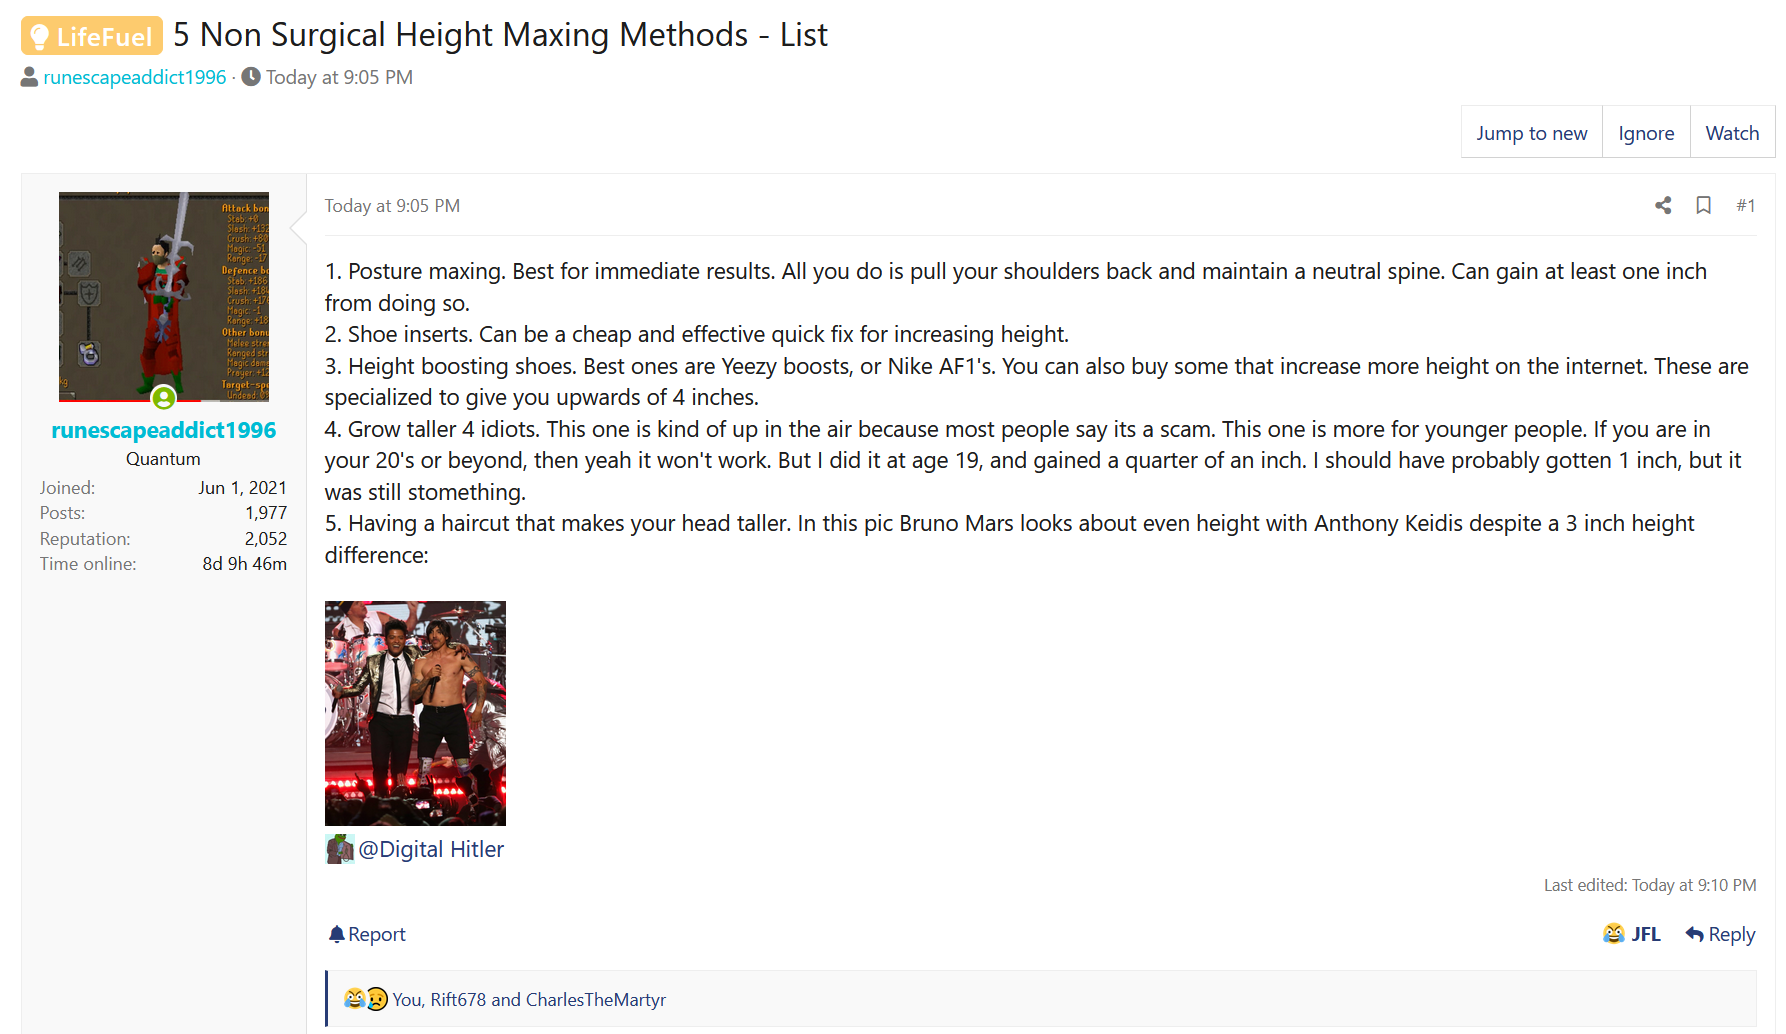
Task: Toggle Ignore for this thread
Action: coord(1646,133)
